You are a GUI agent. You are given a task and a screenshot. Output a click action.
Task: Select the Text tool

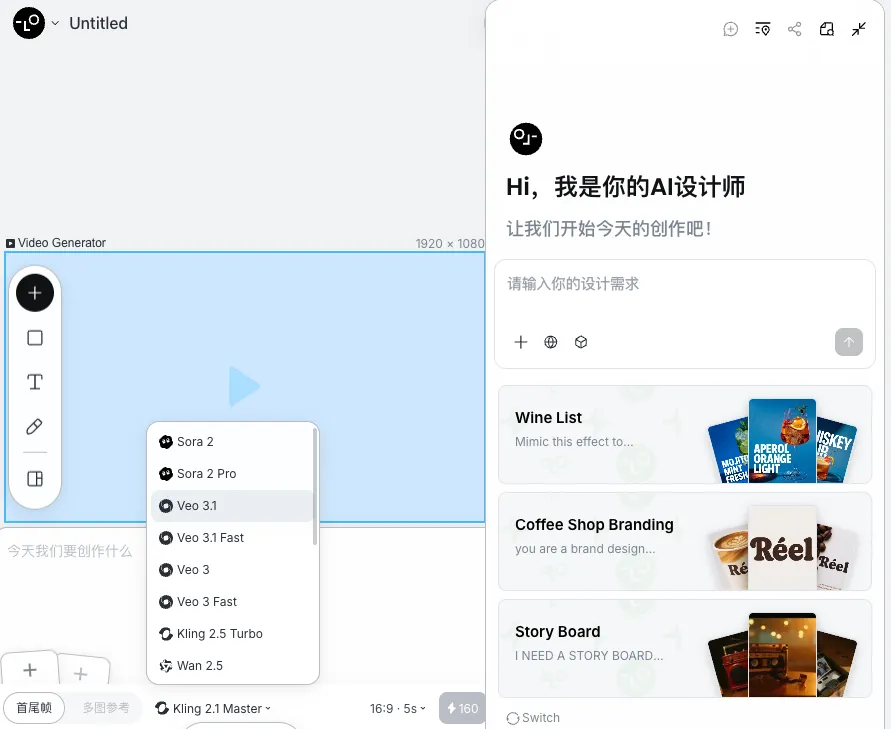[x=35, y=382]
